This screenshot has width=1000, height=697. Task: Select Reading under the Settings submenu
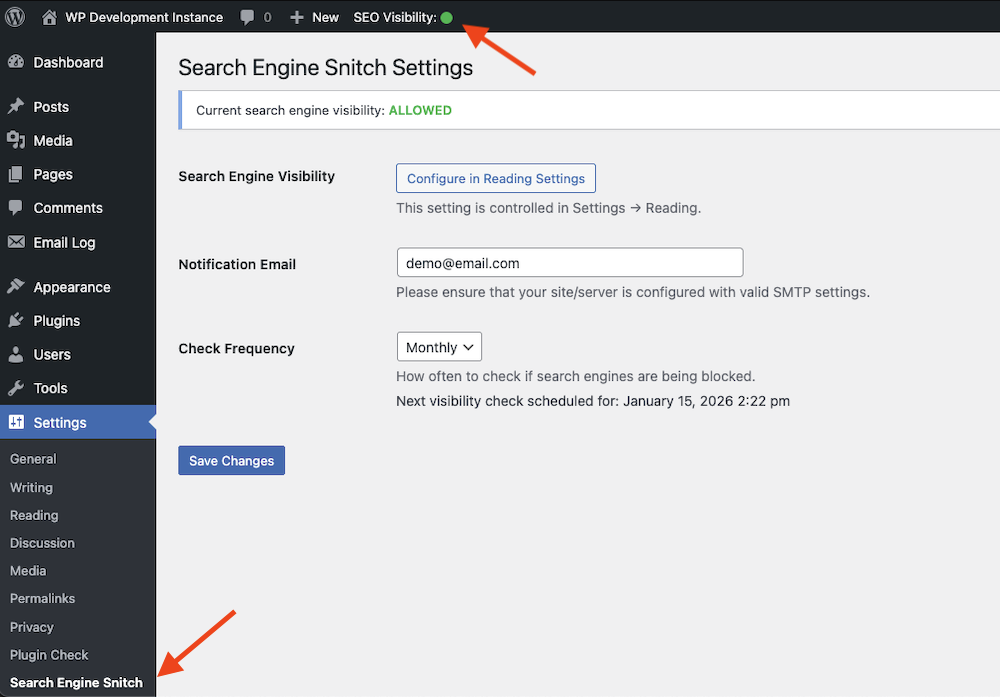(x=33, y=515)
